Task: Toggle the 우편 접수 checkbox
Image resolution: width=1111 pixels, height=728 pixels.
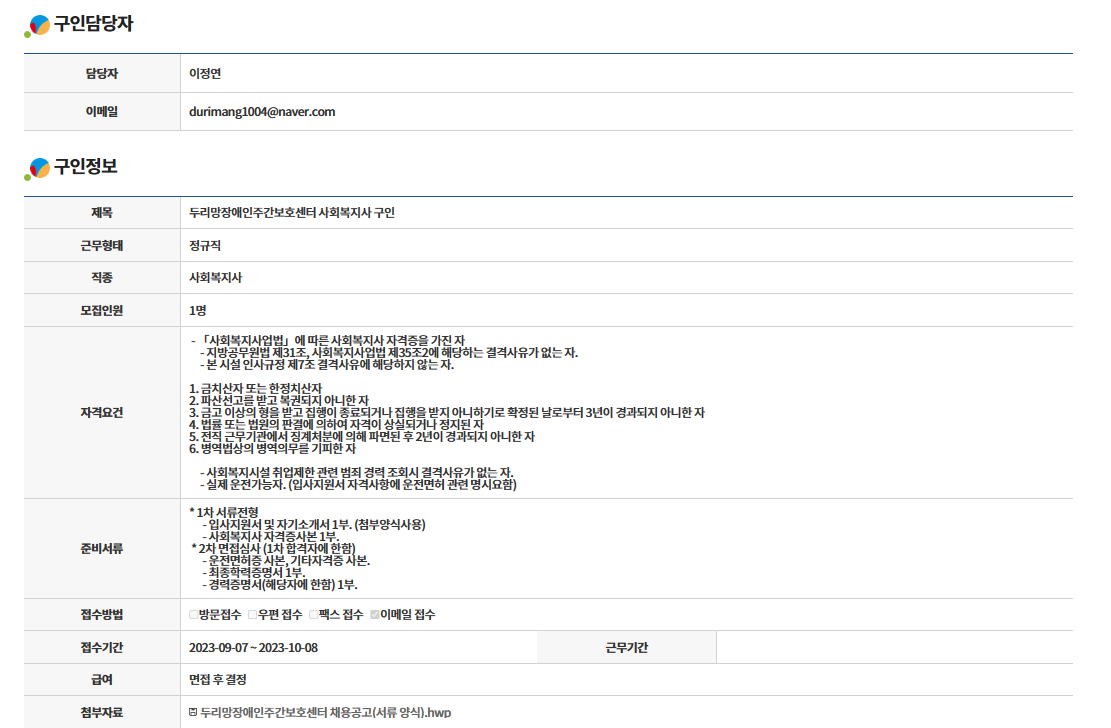Action: pos(254,615)
